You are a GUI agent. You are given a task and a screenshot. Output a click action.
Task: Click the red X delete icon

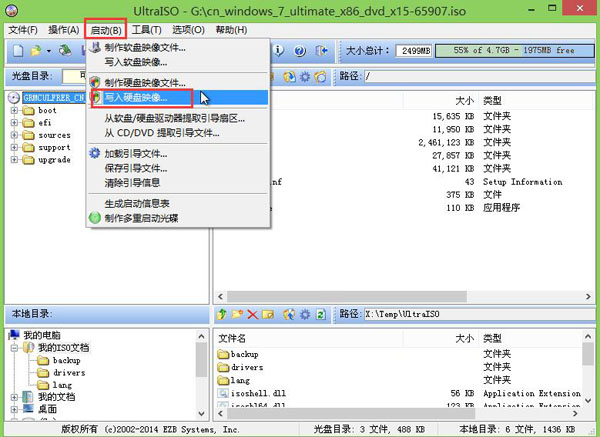pos(253,315)
